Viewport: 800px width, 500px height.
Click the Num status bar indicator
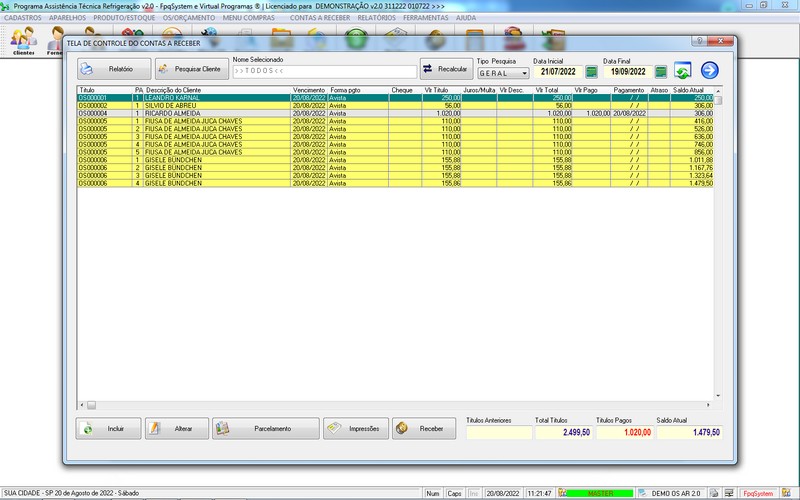pyautogui.click(x=433, y=493)
